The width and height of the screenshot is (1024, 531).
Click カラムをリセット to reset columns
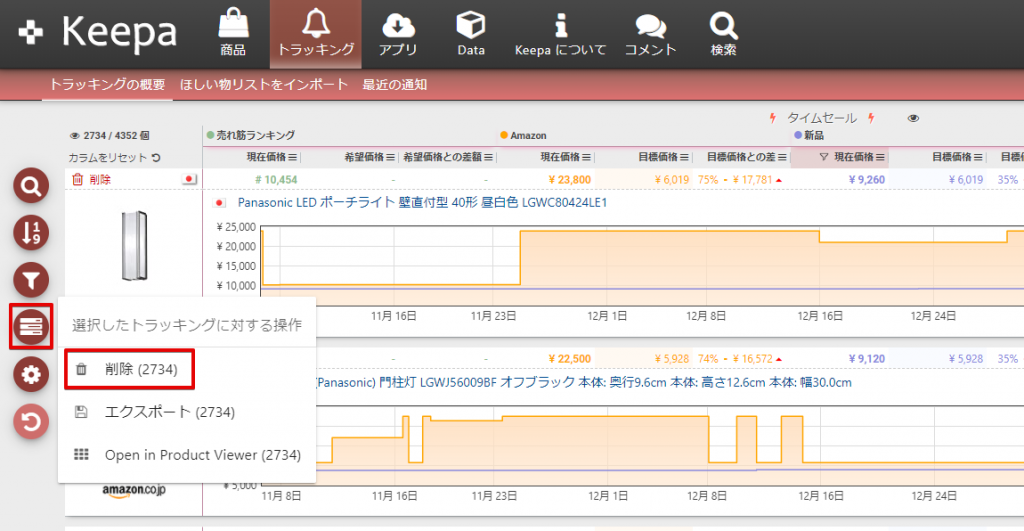pos(114,157)
